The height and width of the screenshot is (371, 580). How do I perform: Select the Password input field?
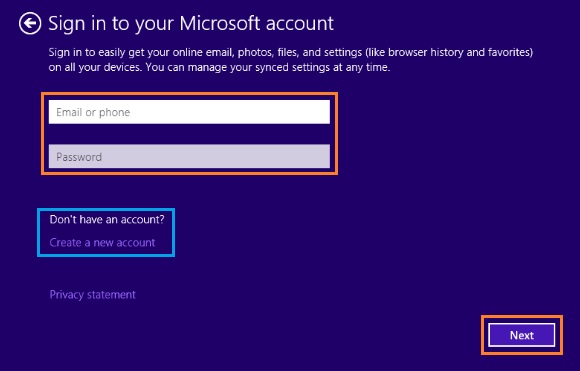point(189,156)
